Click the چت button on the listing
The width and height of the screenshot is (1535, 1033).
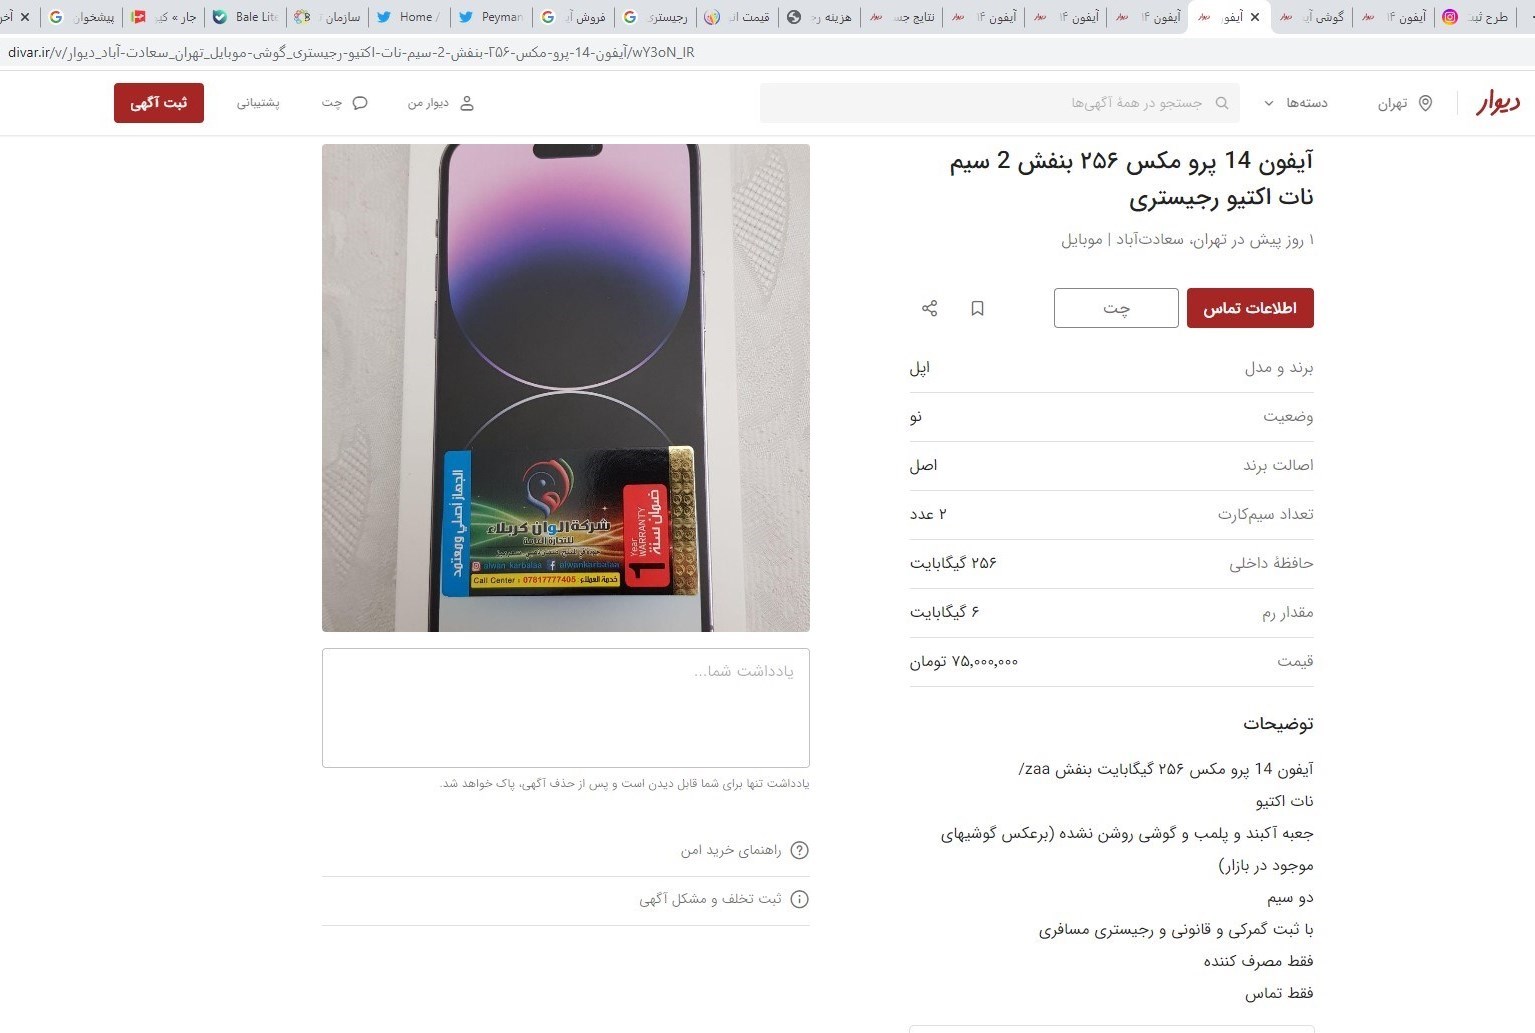1116,308
